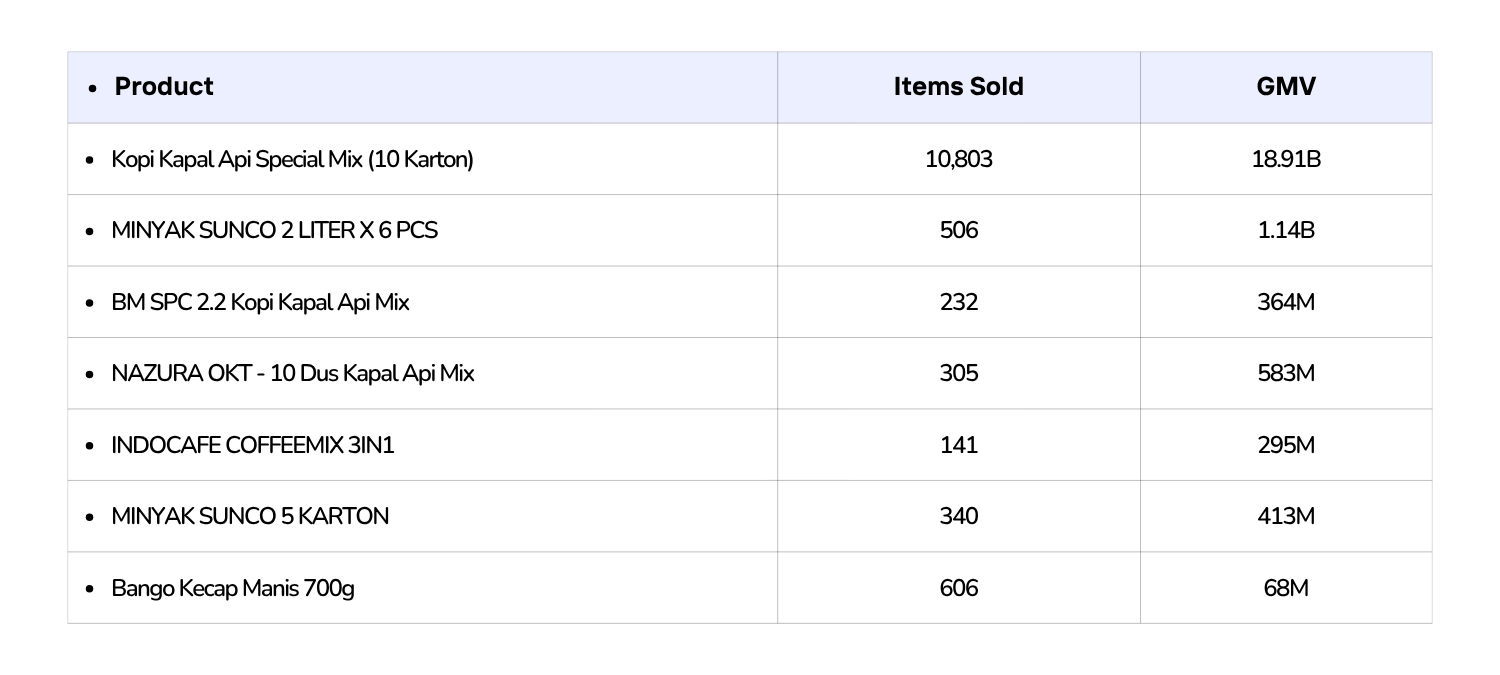1500x675 pixels.
Task: Select the 364M GMV value
Action: [1286, 302]
